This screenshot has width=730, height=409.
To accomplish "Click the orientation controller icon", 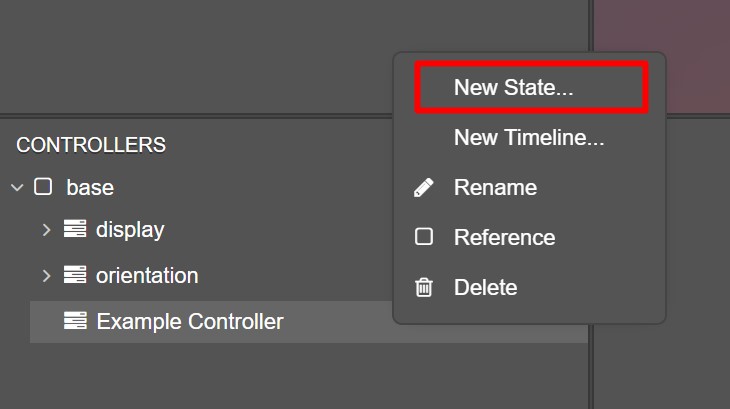I will [75, 275].
